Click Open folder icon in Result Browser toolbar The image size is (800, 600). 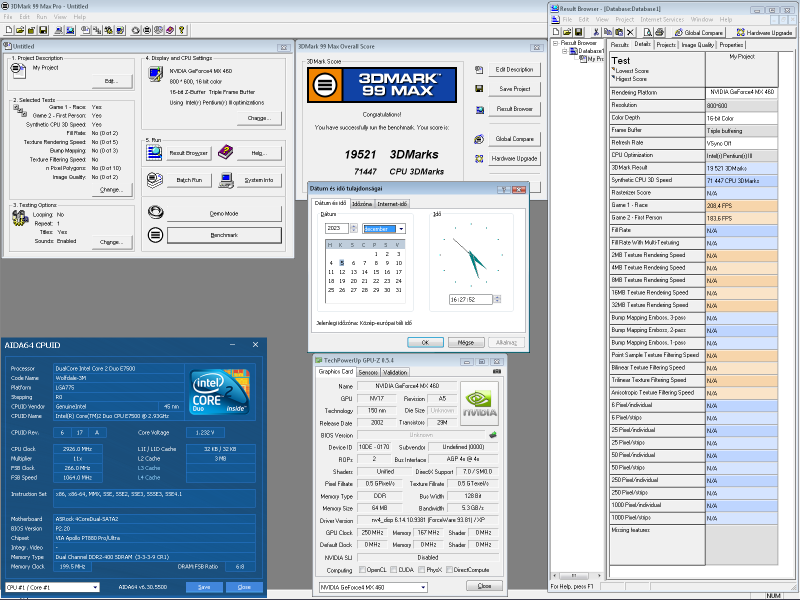(x=567, y=32)
